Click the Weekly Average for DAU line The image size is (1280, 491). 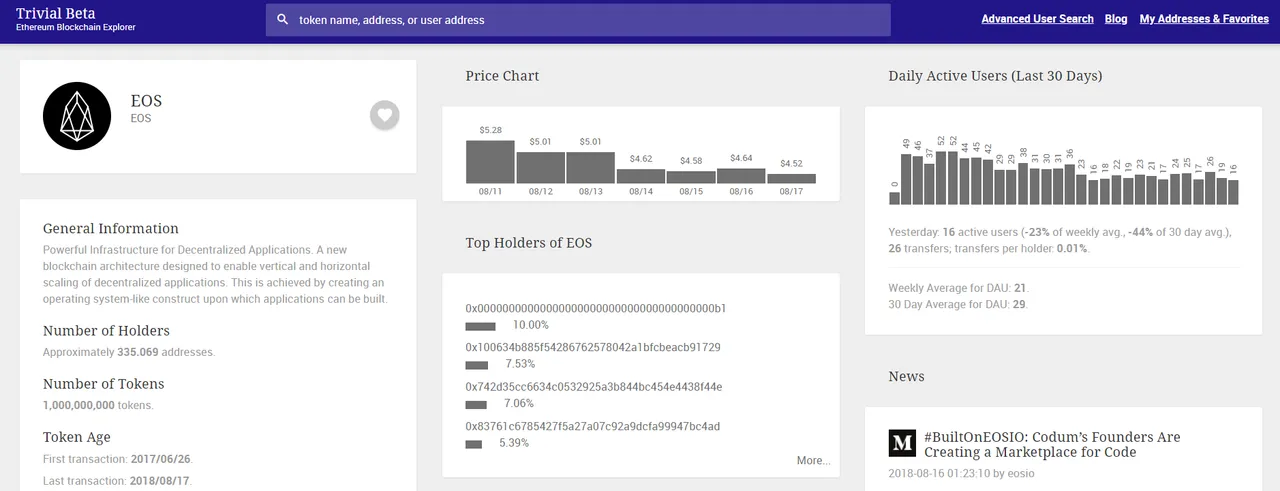tap(958, 288)
